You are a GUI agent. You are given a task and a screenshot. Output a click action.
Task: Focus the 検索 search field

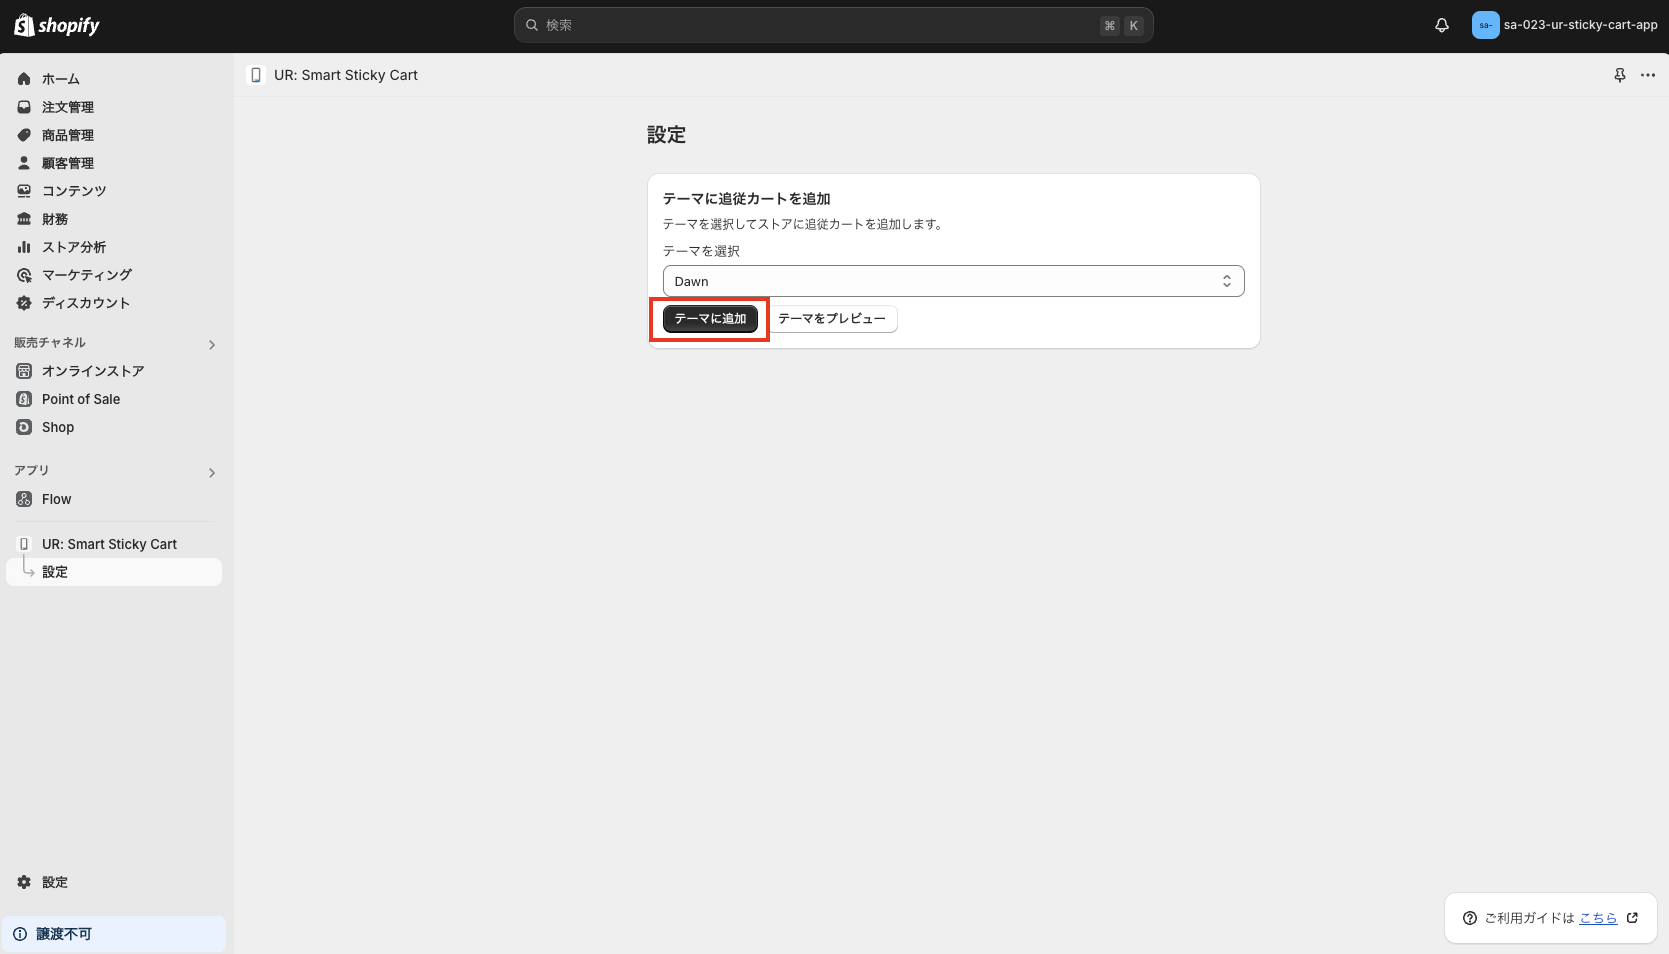coord(834,25)
